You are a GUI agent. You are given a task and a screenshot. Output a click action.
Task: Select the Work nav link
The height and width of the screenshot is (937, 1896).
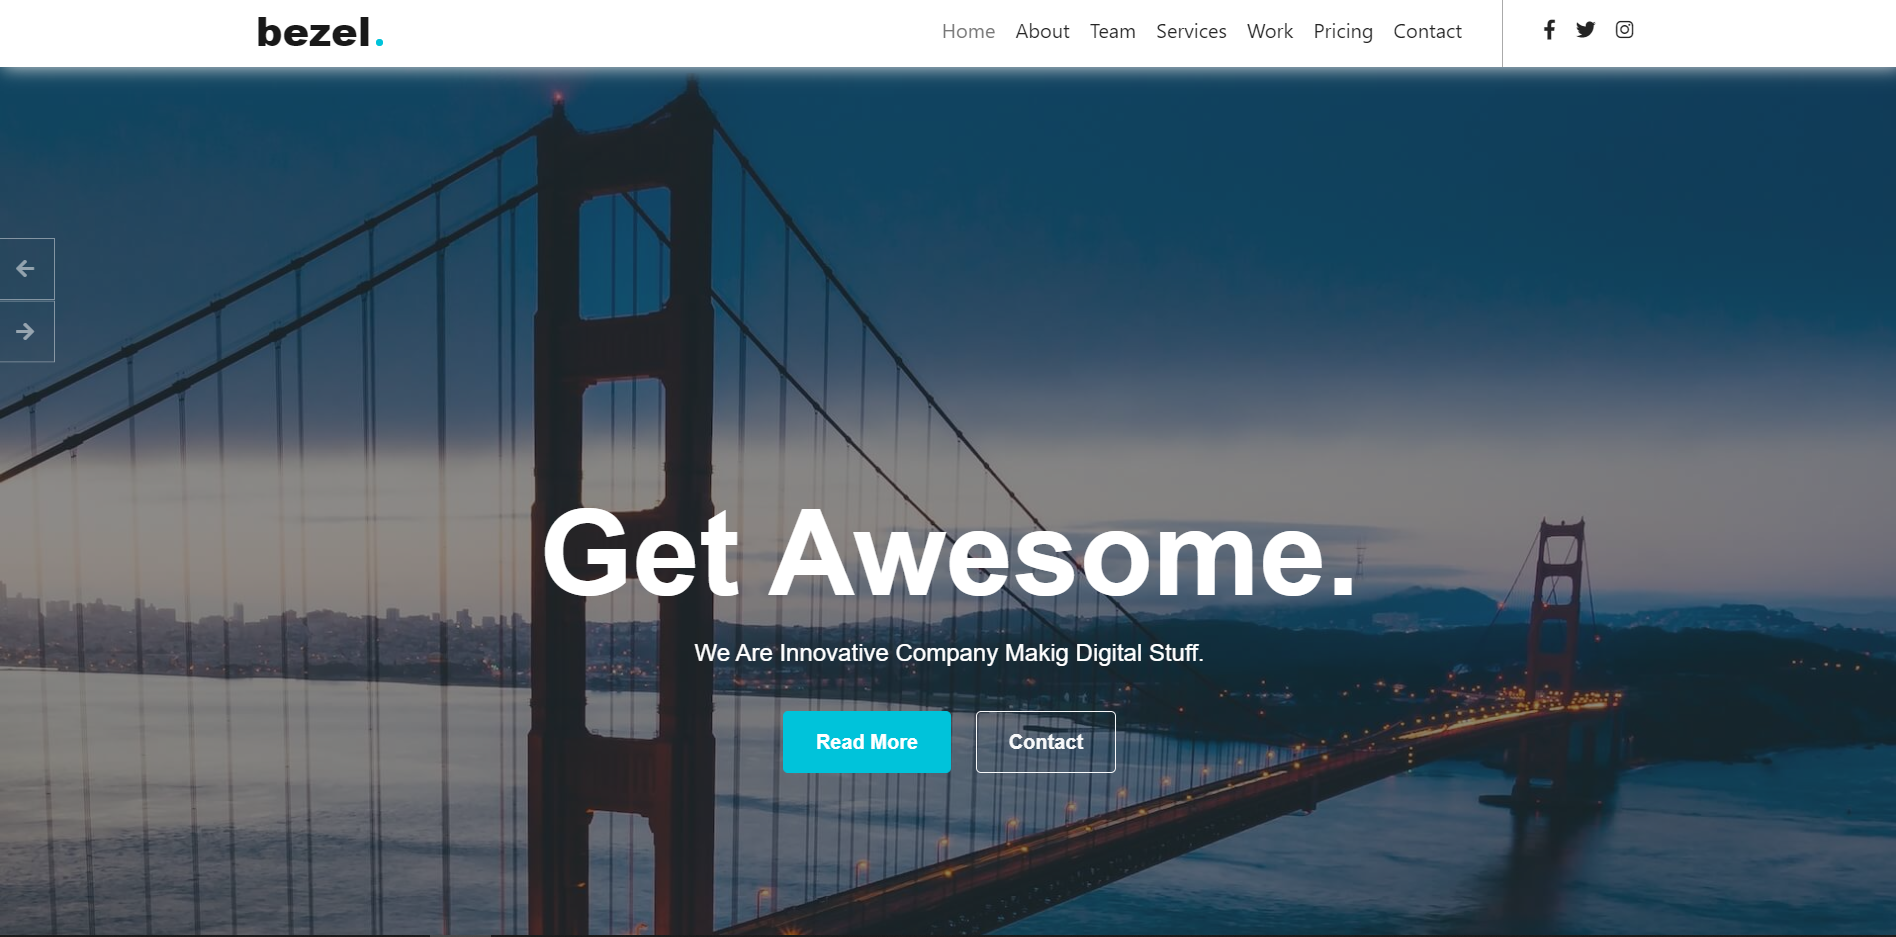click(1270, 32)
